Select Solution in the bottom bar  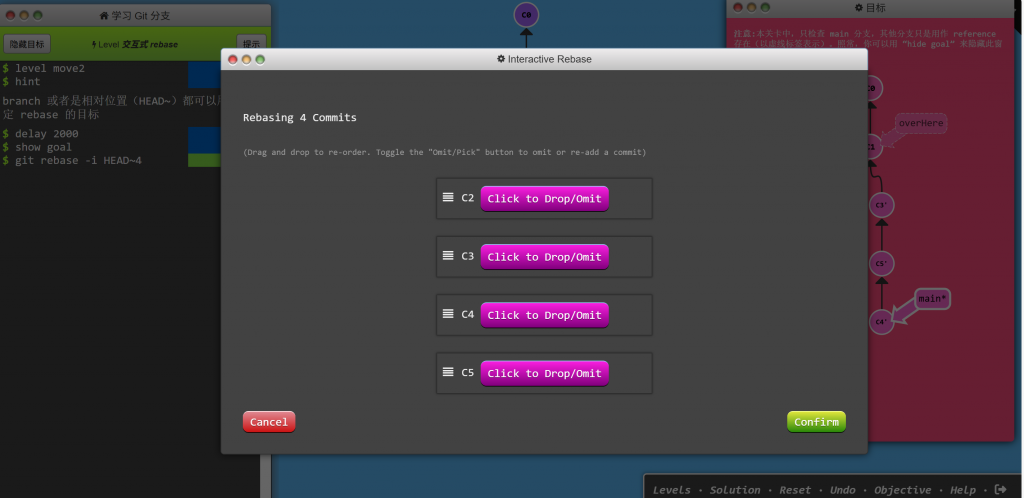click(x=735, y=490)
